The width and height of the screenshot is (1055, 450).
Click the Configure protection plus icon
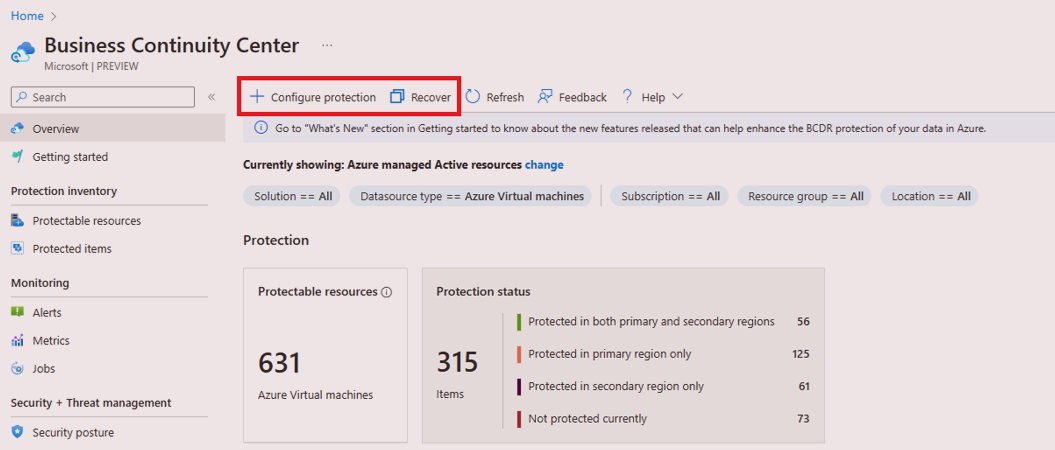(x=257, y=97)
